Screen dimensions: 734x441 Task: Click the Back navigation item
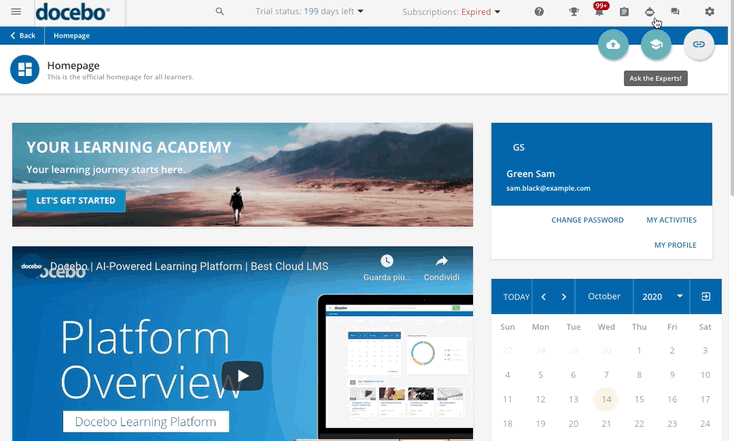(x=22, y=35)
